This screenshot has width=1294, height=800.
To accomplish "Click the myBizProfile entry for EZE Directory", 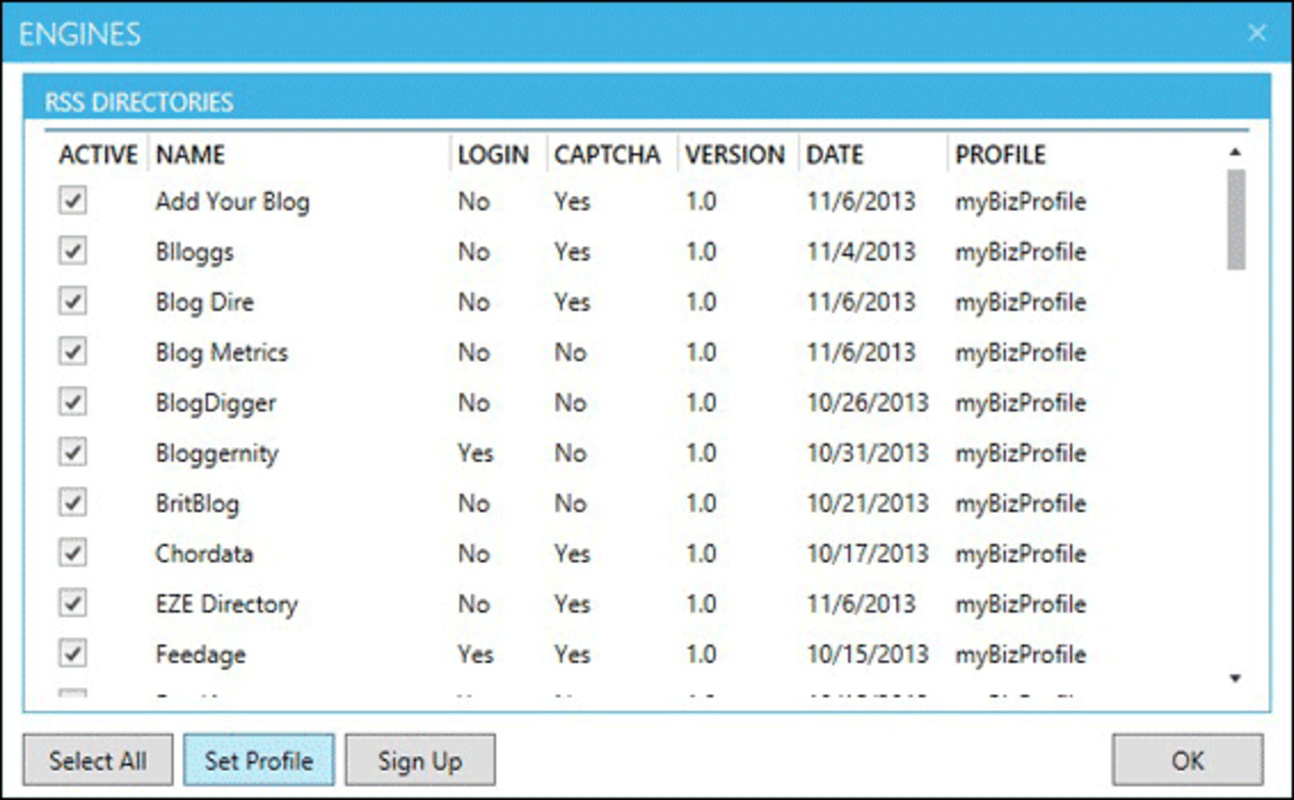I will pos(1020,604).
